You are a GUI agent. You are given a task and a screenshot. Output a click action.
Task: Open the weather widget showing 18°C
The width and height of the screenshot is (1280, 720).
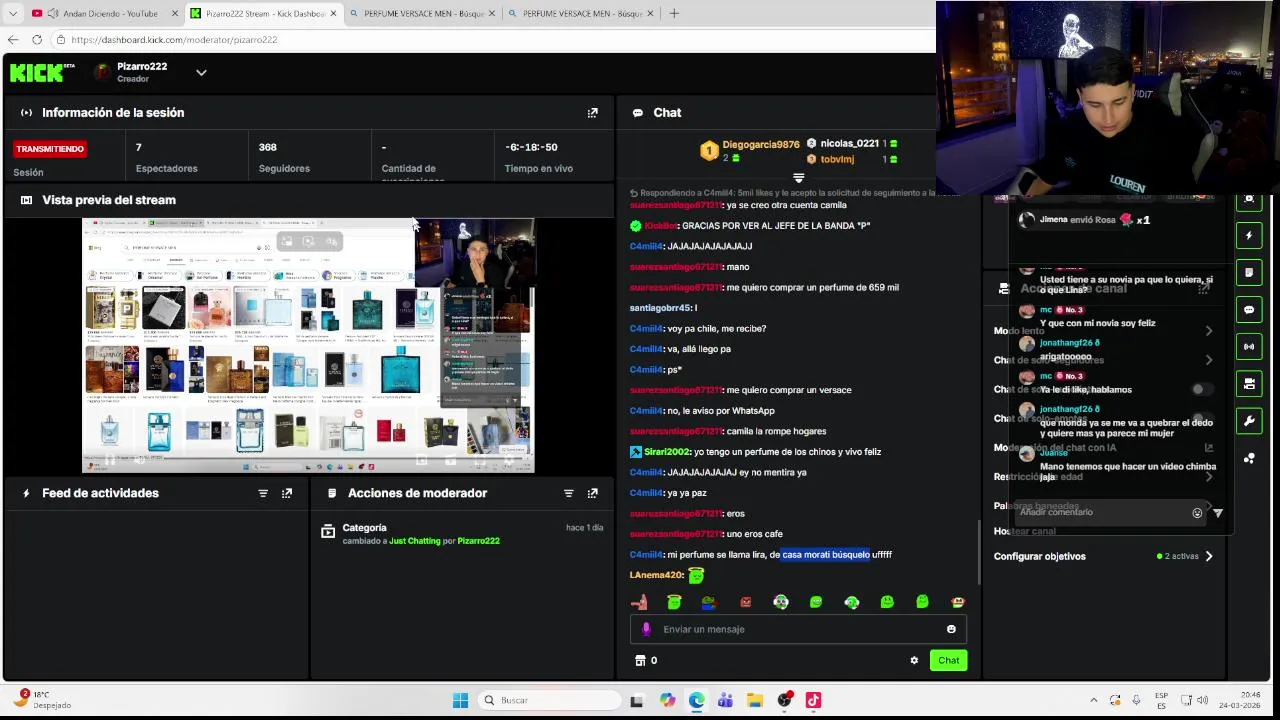click(42, 699)
